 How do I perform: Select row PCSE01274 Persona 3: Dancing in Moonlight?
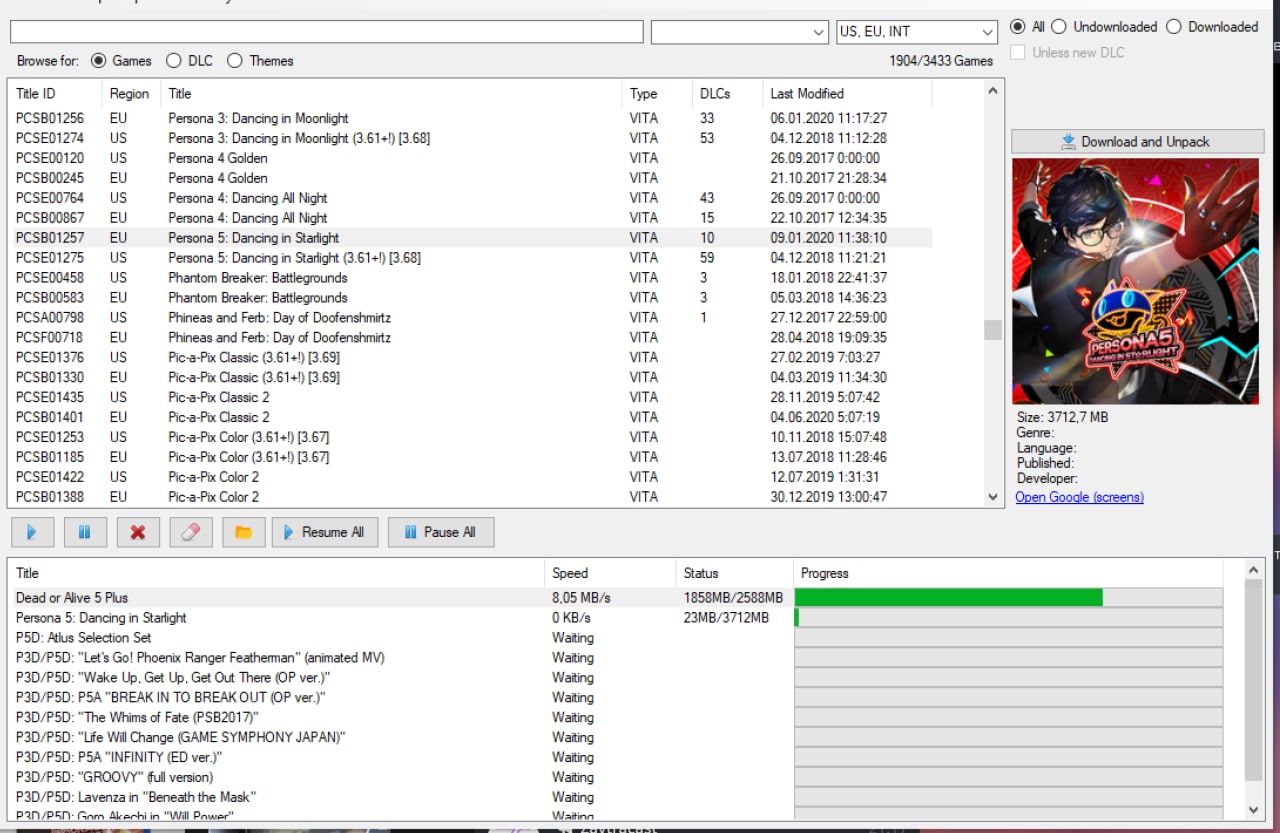pos(470,138)
